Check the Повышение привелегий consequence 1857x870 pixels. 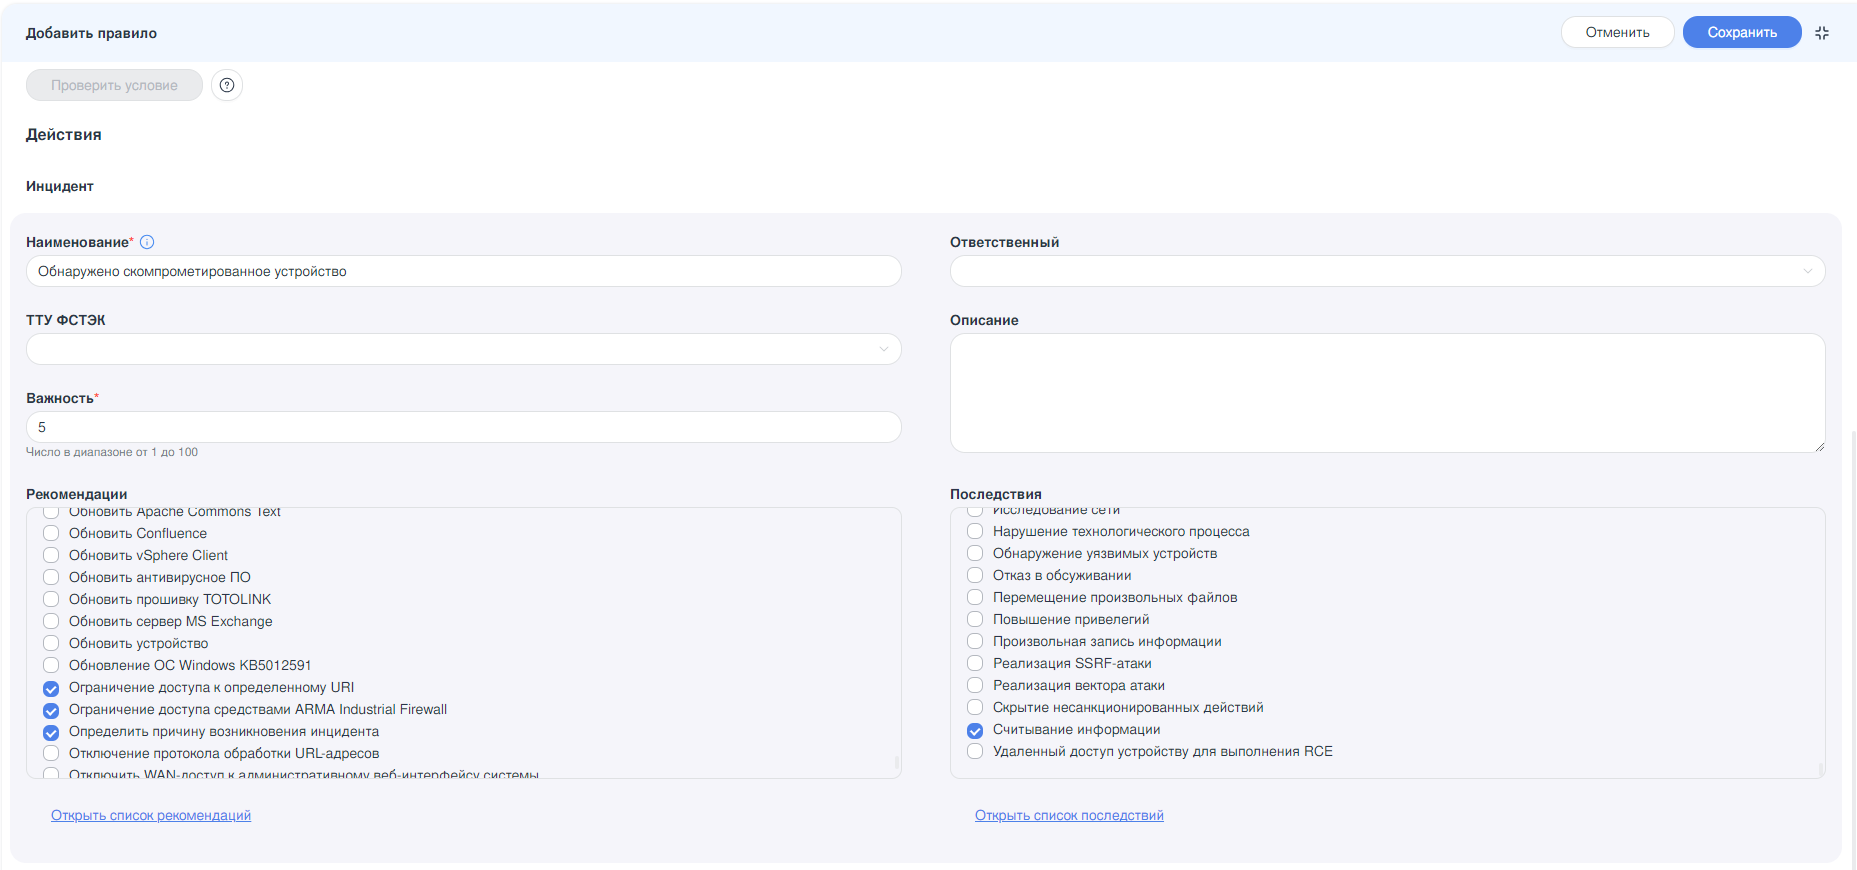tap(975, 620)
